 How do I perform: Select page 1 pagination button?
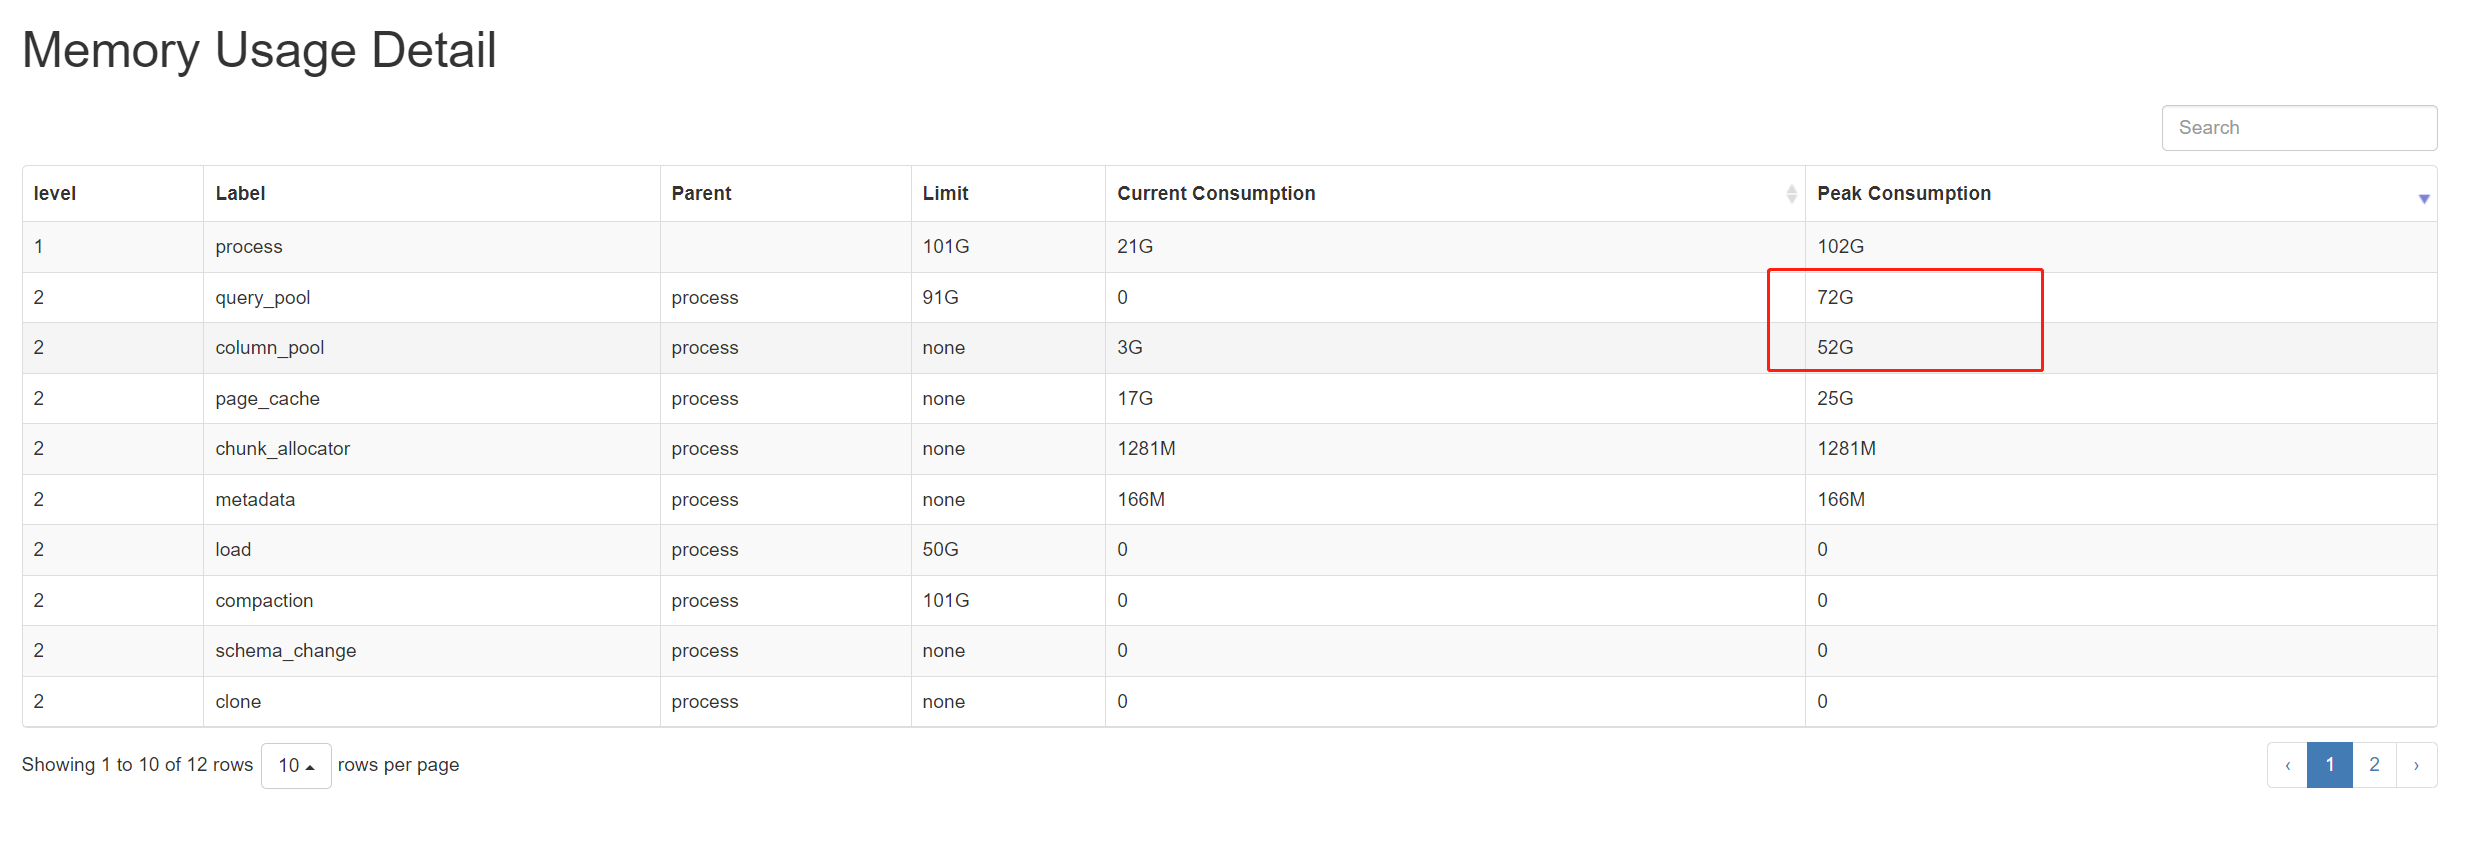(2329, 765)
